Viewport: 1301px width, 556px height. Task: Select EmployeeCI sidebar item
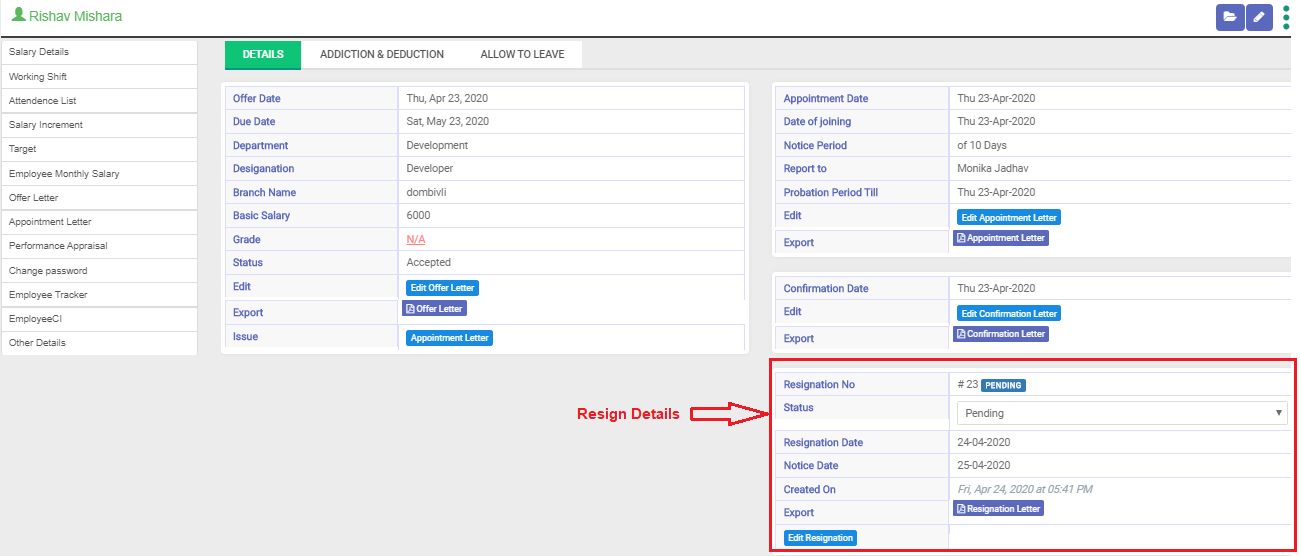(99, 319)
